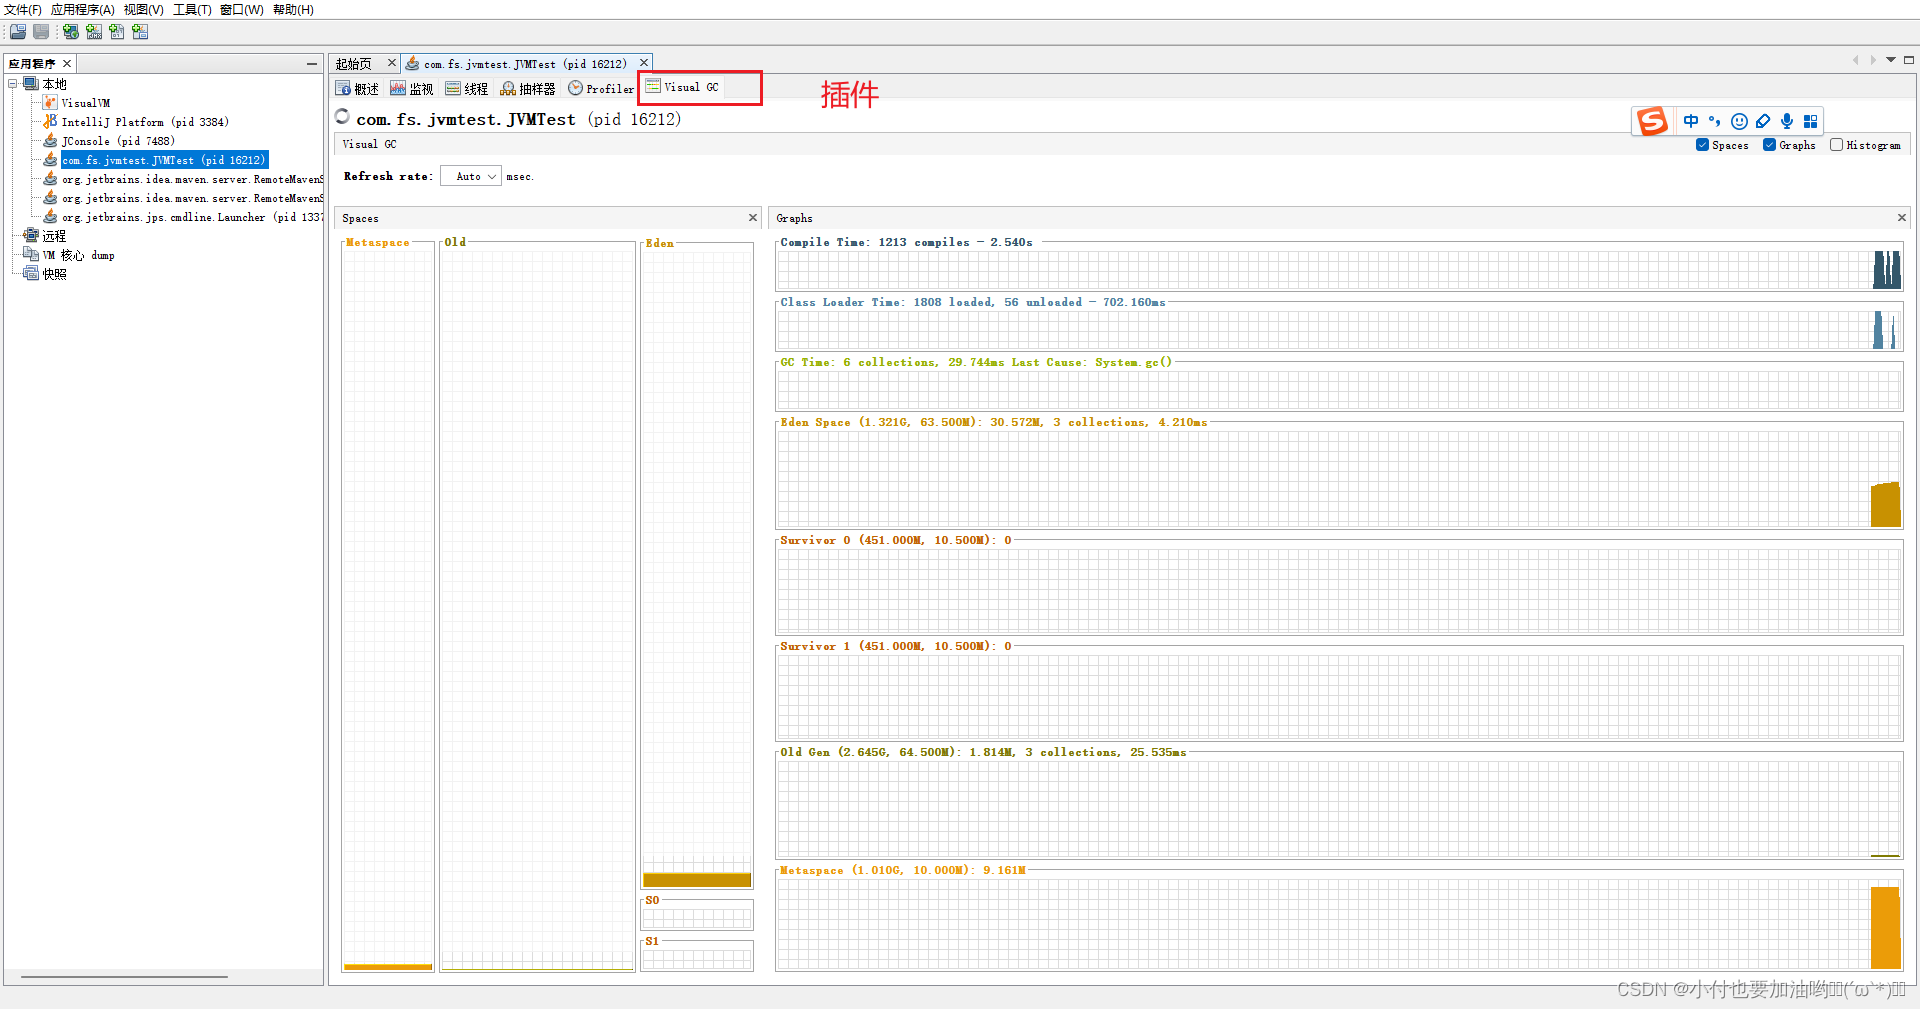This screenshot has height=1009, width=1920.
Task: Select IntelliJ Platform (pid 3384) entry
Action: (145, 122)
